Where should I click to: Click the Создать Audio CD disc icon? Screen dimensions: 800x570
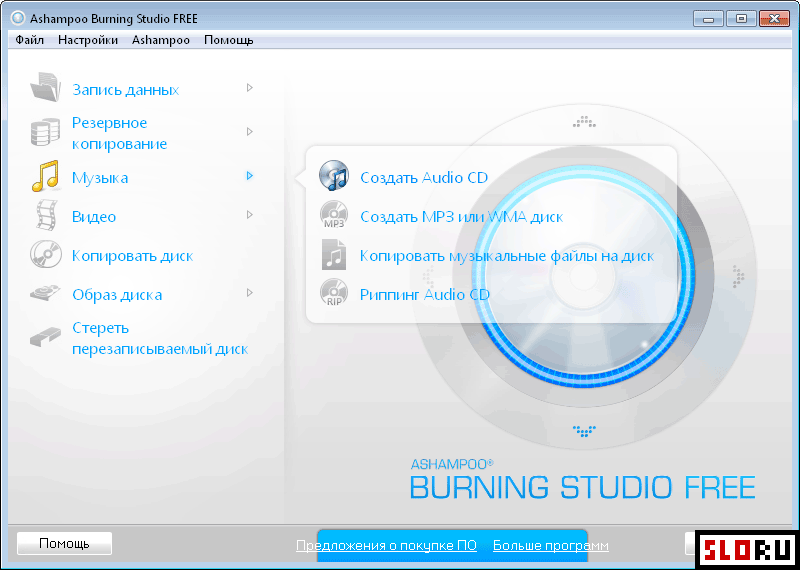334,176
